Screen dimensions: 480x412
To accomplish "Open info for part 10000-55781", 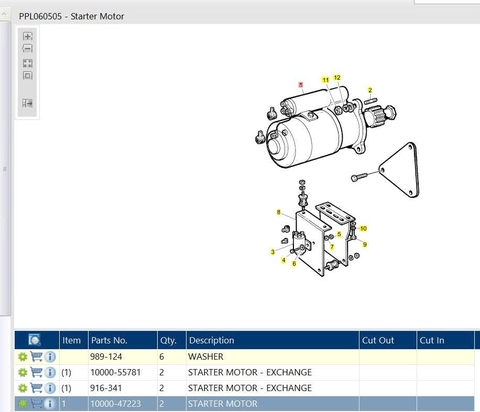I will (x=50, y=372).
